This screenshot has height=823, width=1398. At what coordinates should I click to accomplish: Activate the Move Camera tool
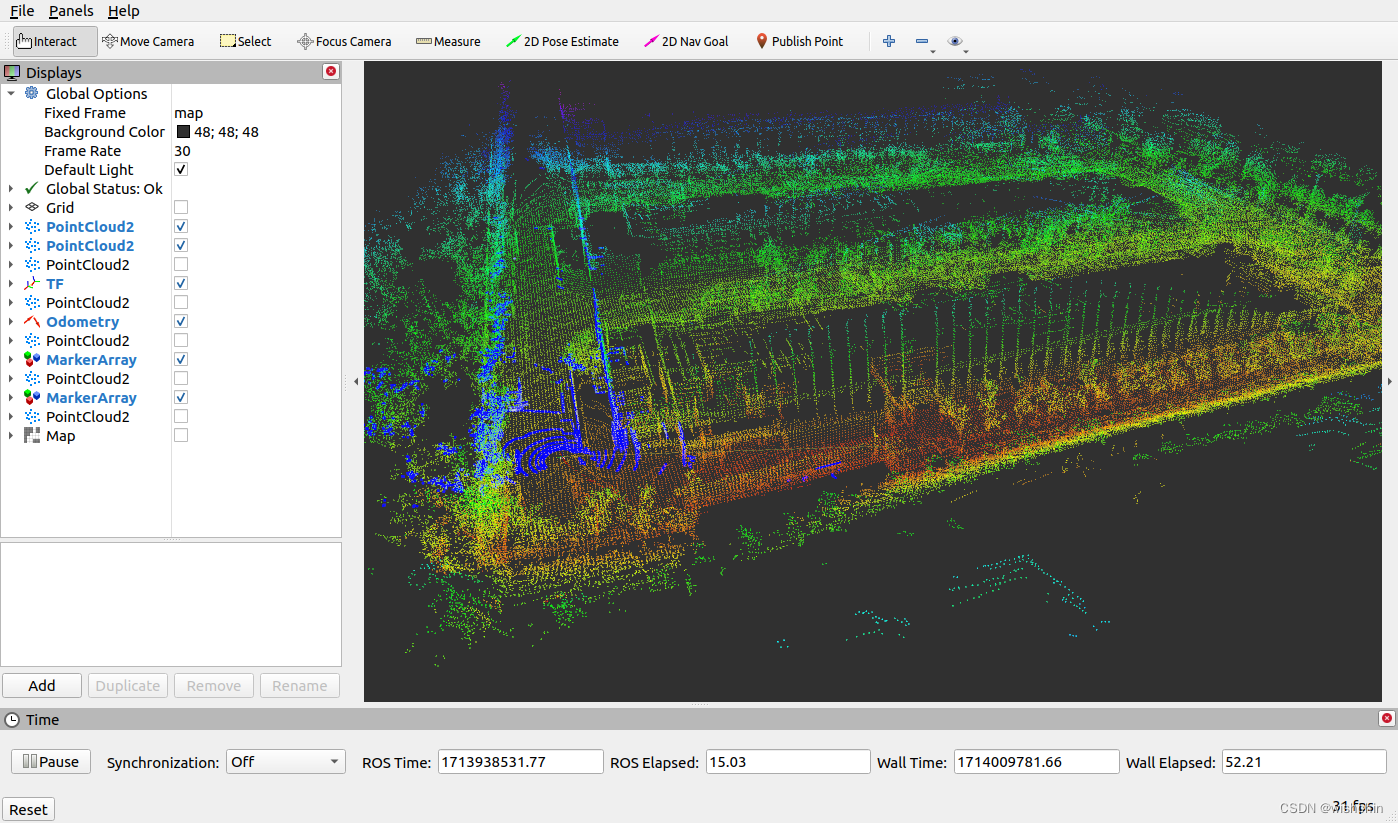148,41
